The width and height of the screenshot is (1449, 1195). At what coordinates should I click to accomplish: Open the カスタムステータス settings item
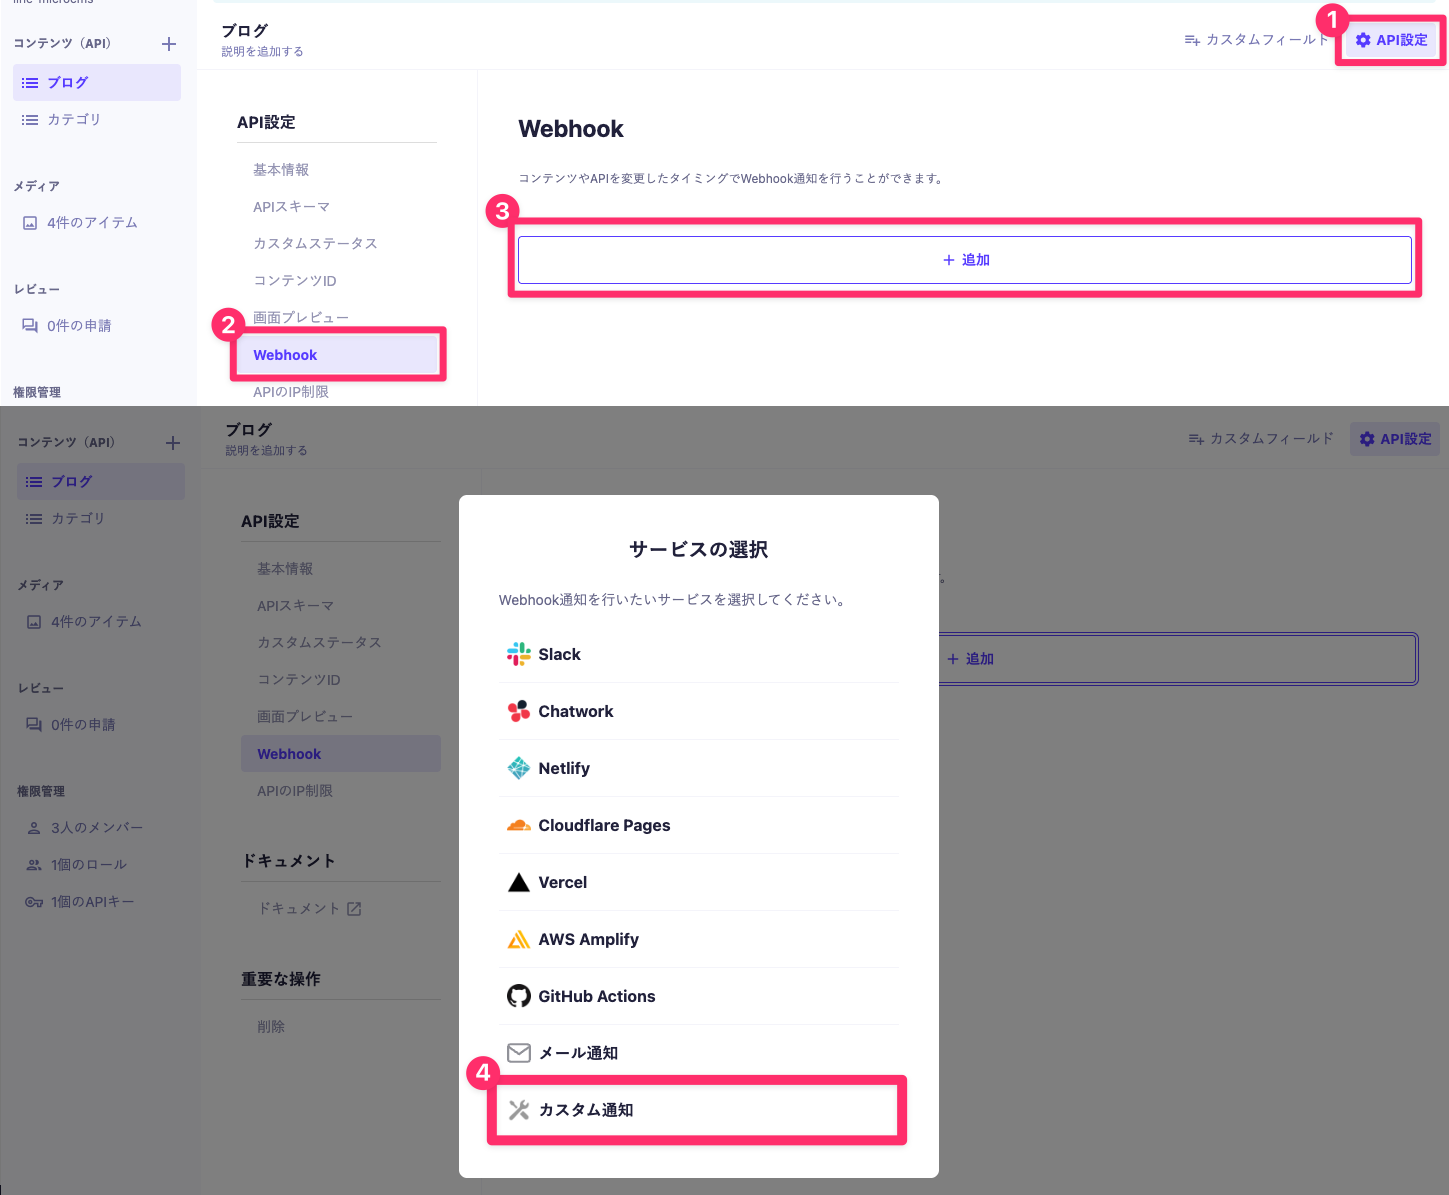(315, 243)
